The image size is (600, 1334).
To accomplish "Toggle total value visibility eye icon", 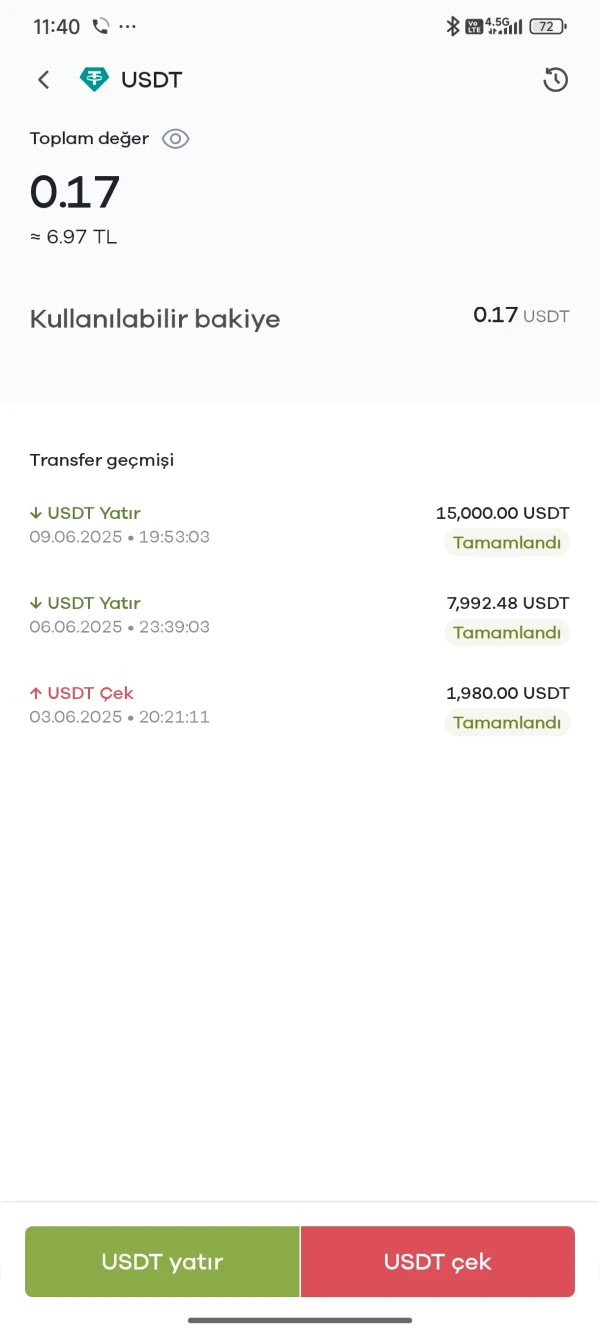I will (176, 139).
